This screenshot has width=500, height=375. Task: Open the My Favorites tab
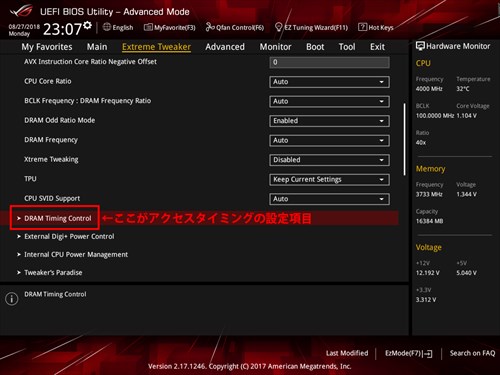[x=47, y=47]
